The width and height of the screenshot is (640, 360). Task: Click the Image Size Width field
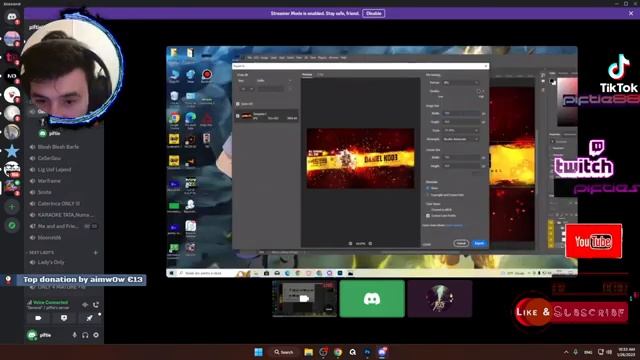click(x=461, y=113)
